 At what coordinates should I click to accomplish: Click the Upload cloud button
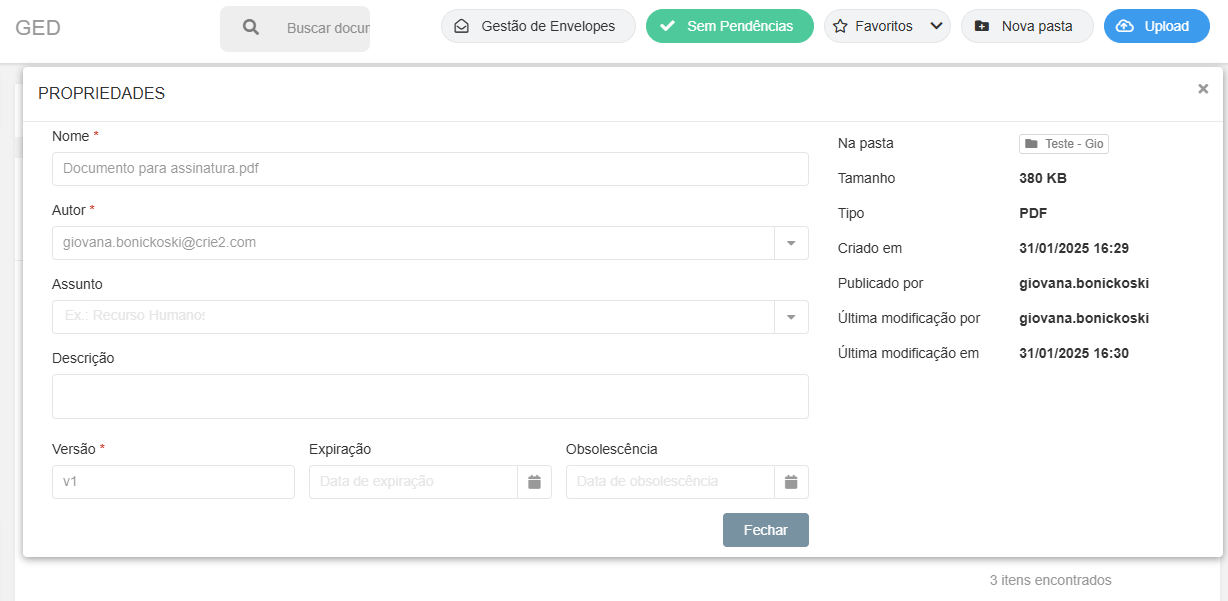coord(1156,26)
